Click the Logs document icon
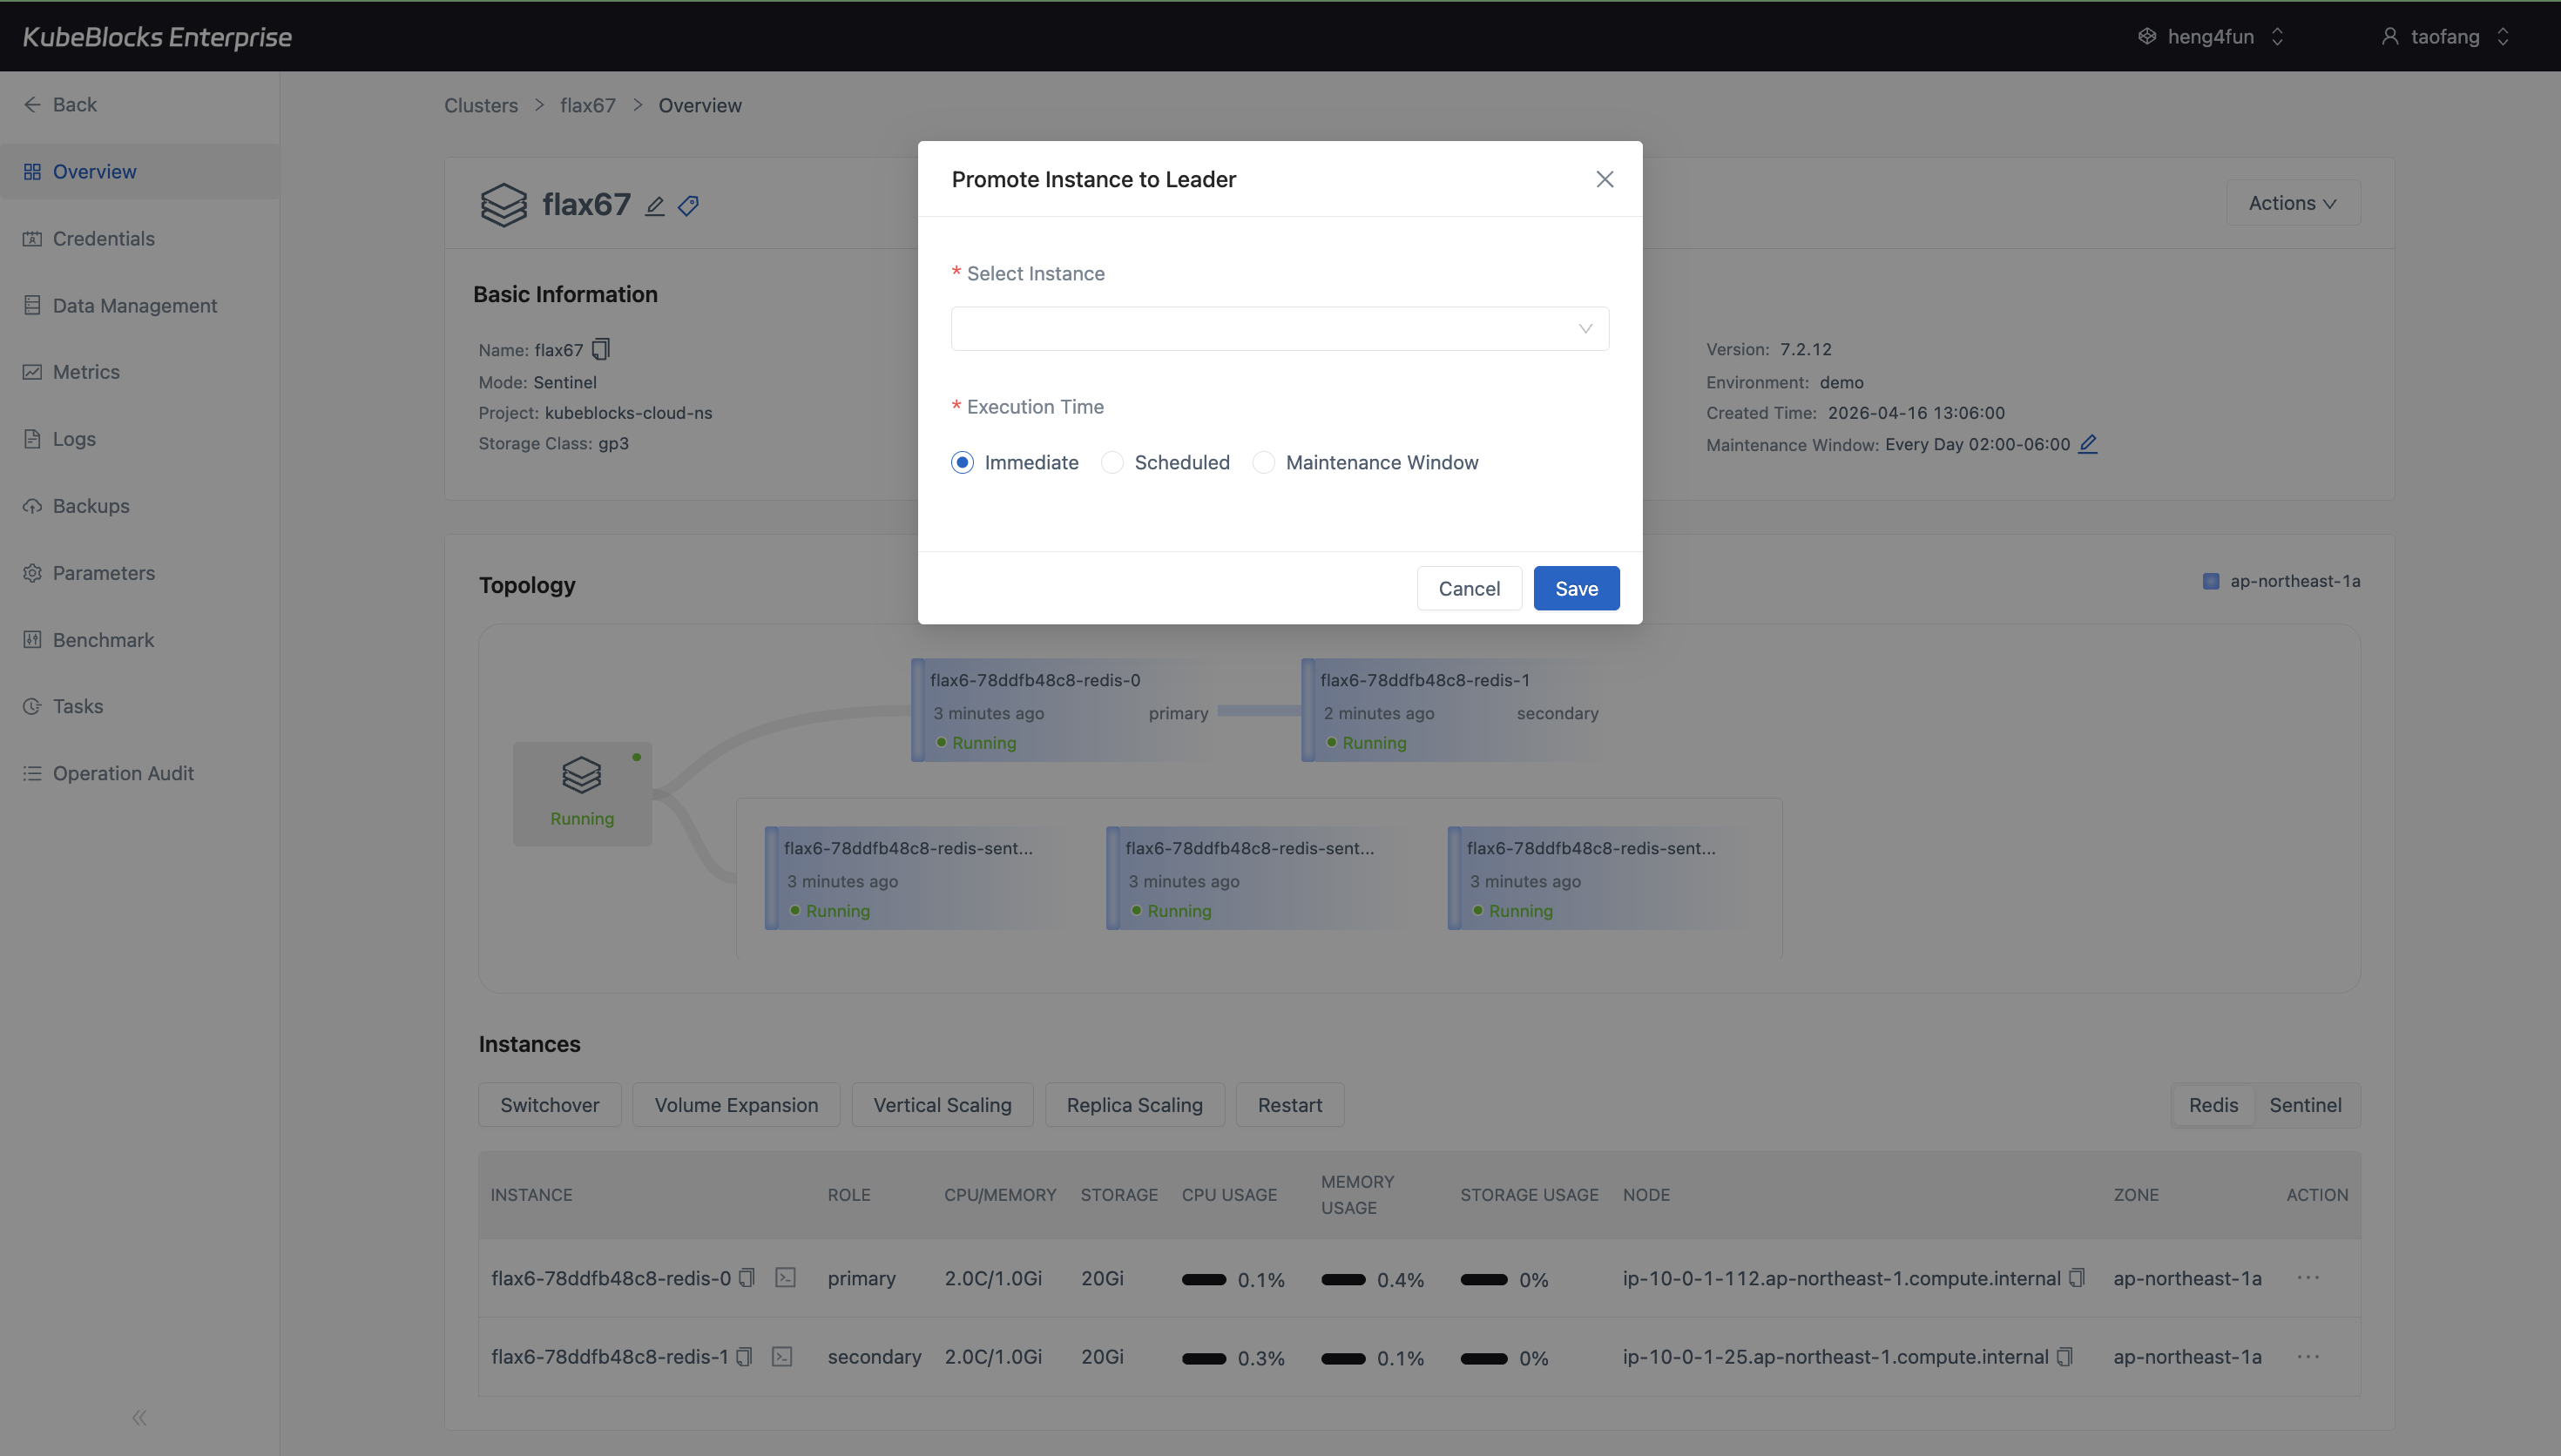This screenshot has height=1456, width=2561. click(32, 438)
